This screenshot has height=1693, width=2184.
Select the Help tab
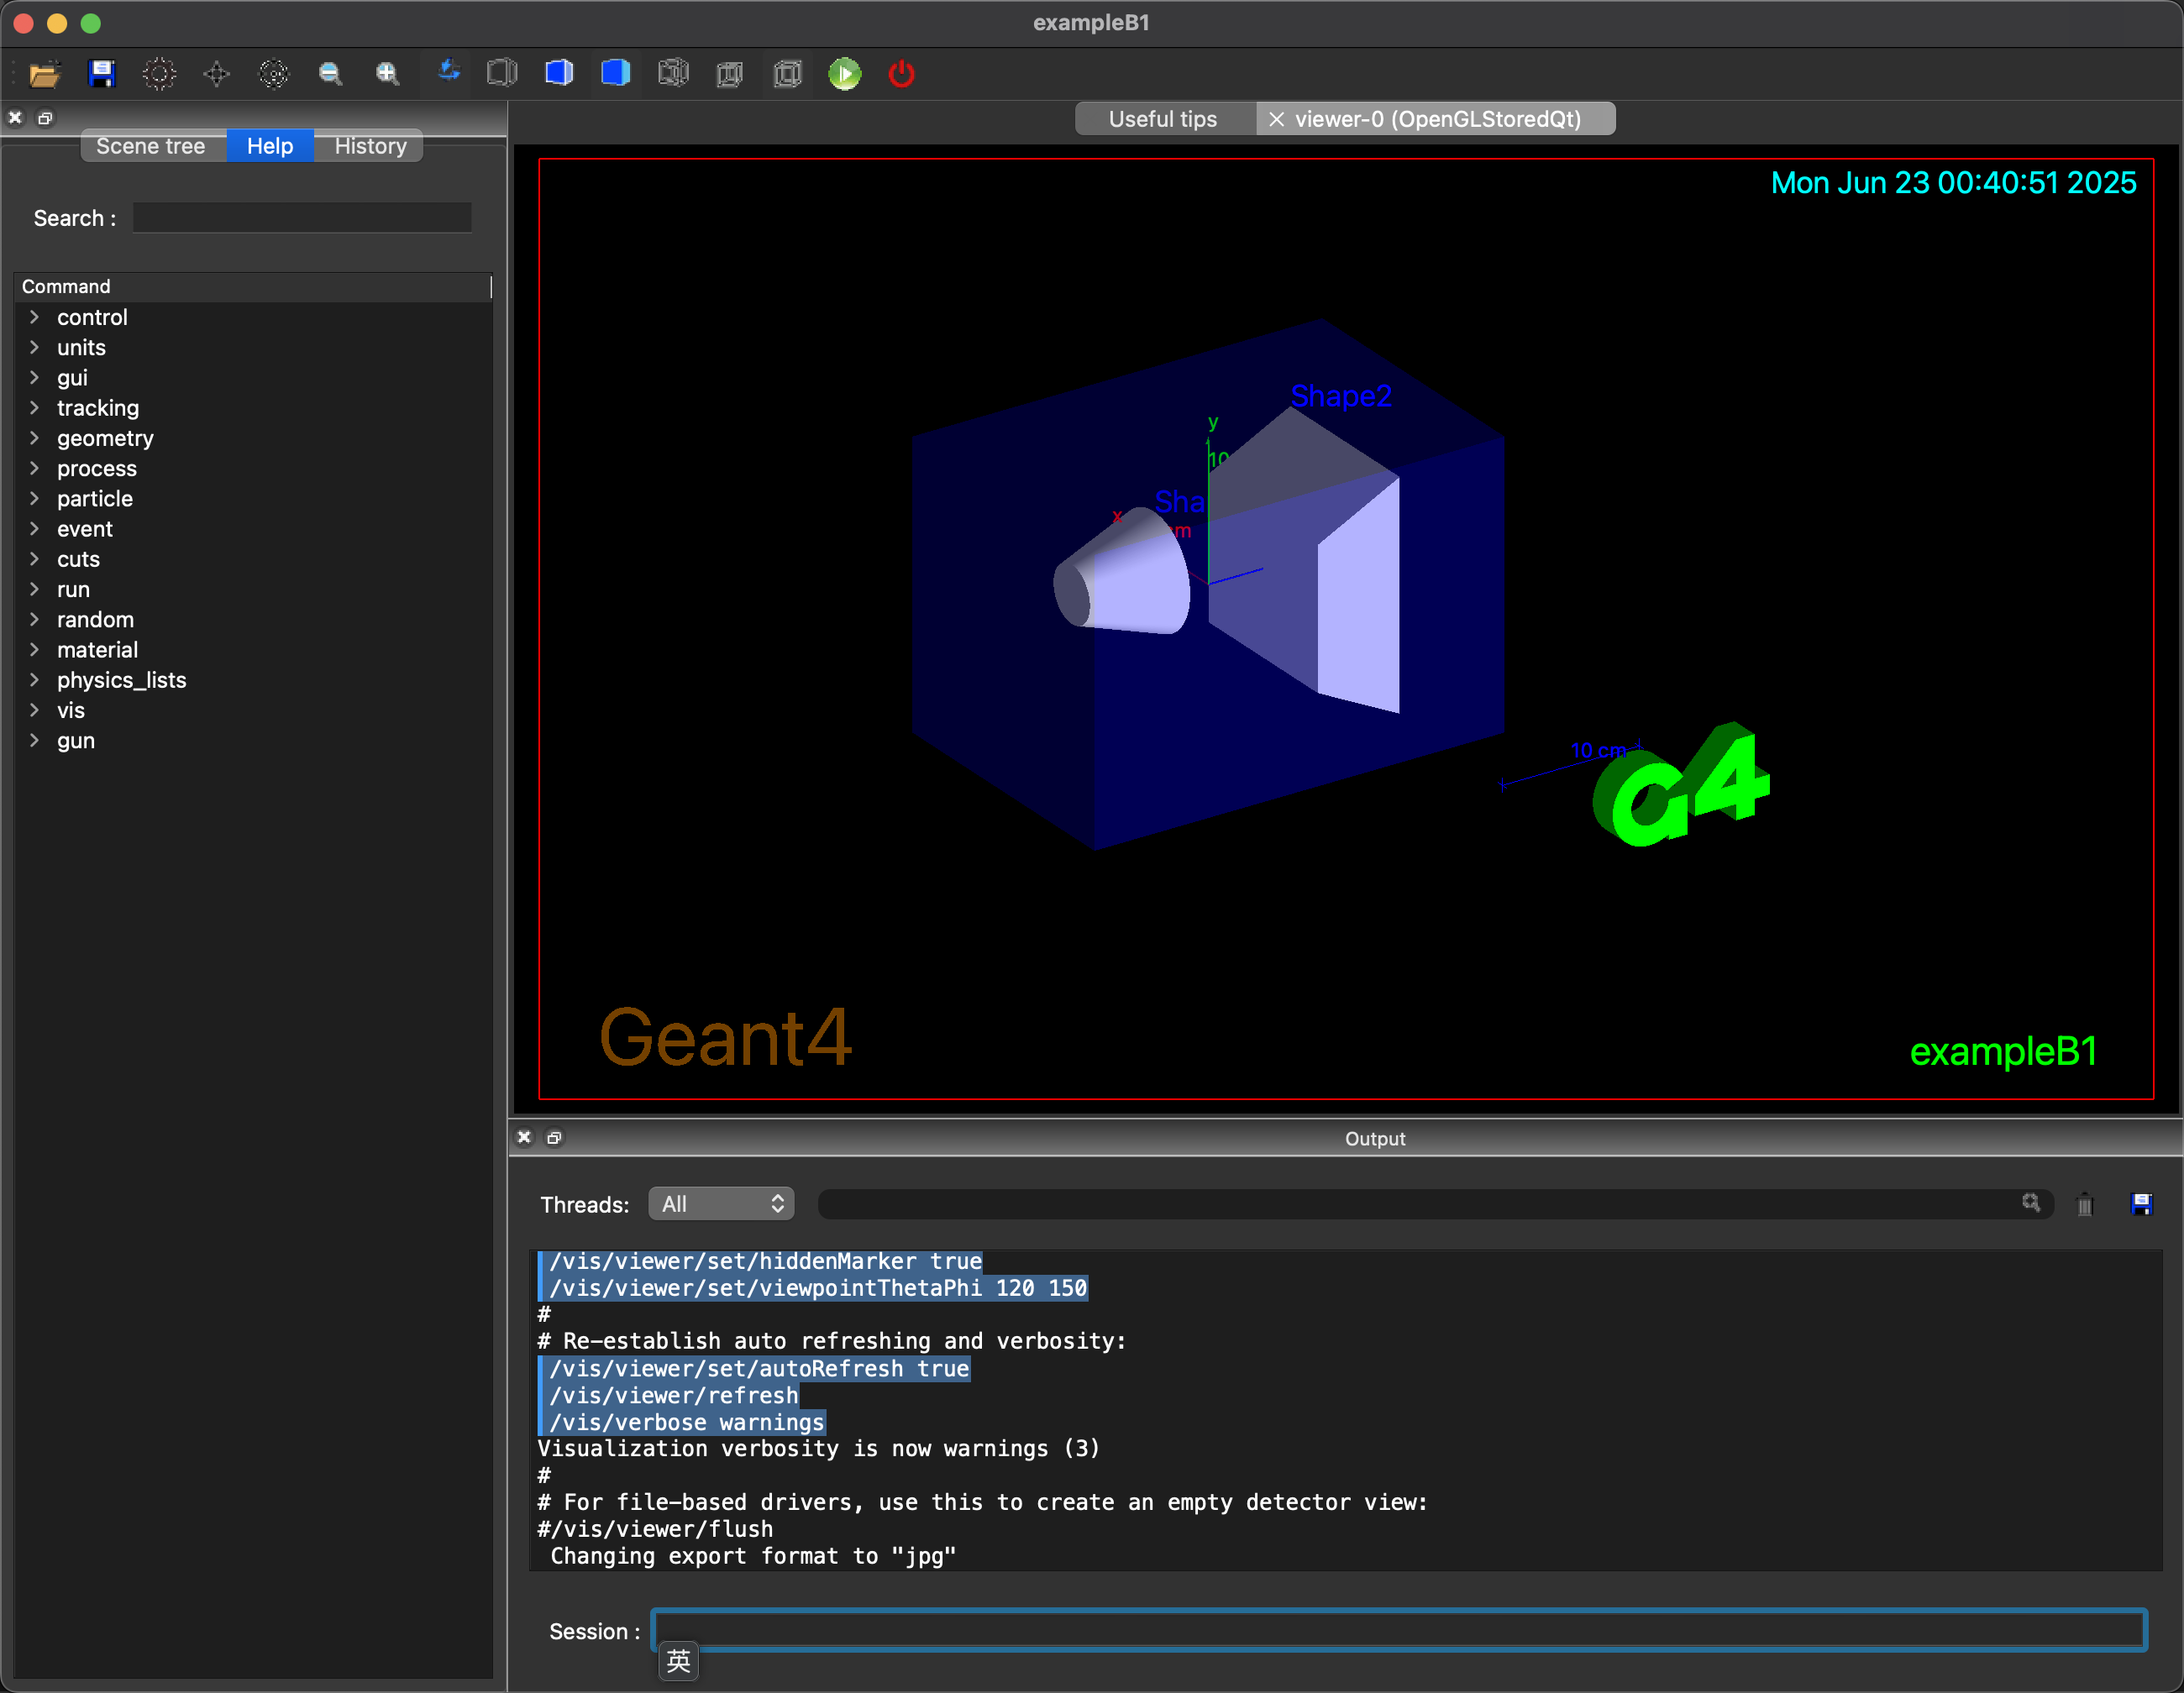pos(270,146)
